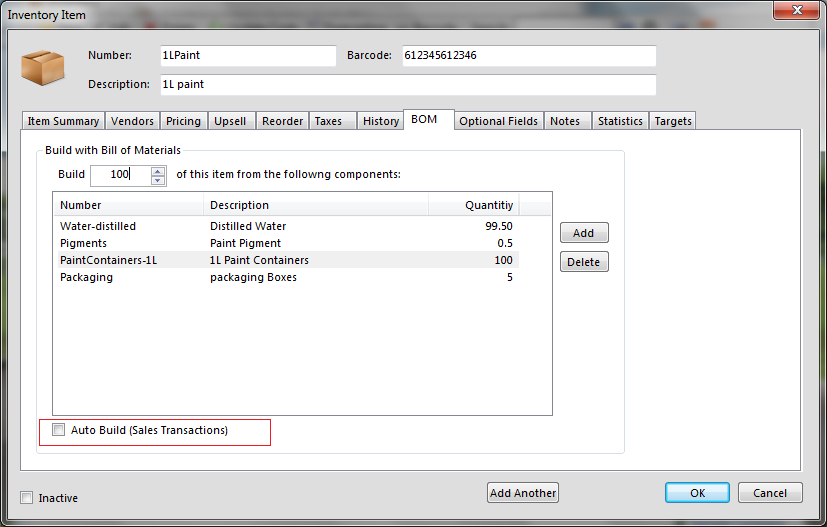Viewport: 827px width, 527px height.
Task: Toggle the Inactive checkbox
Action: 27,498
